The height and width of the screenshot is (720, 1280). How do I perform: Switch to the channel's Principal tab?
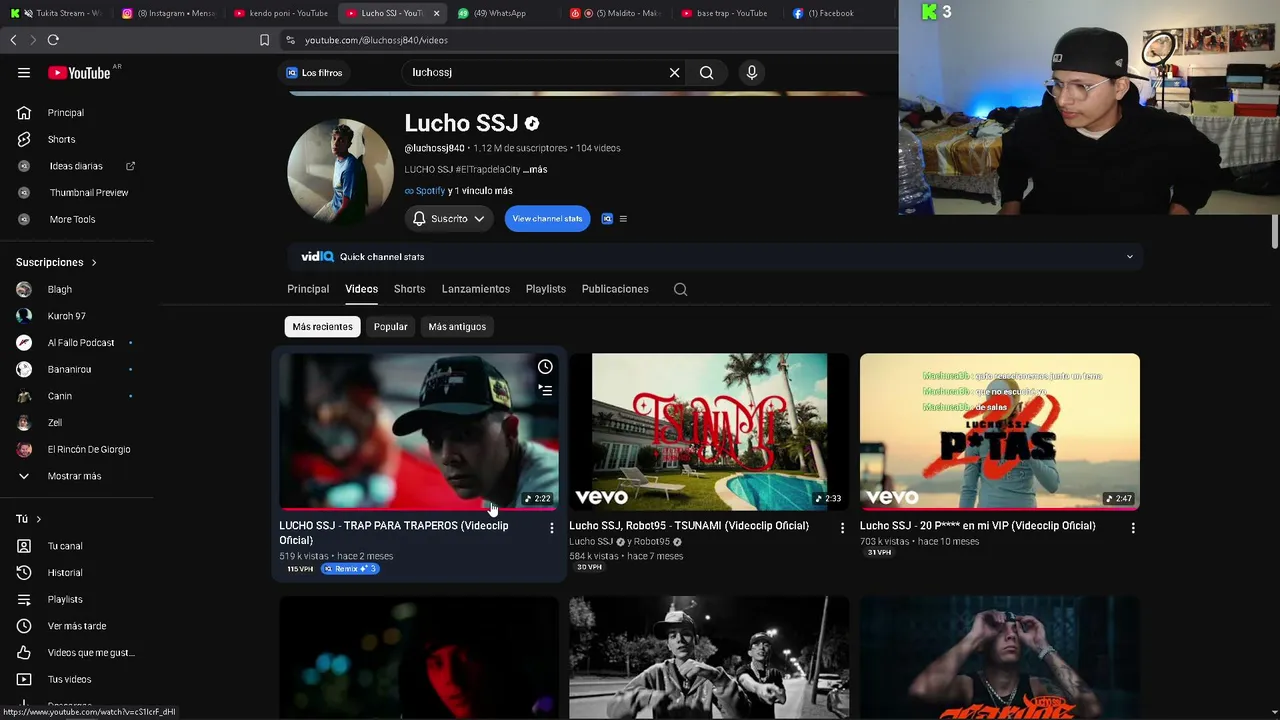(308, 289)
